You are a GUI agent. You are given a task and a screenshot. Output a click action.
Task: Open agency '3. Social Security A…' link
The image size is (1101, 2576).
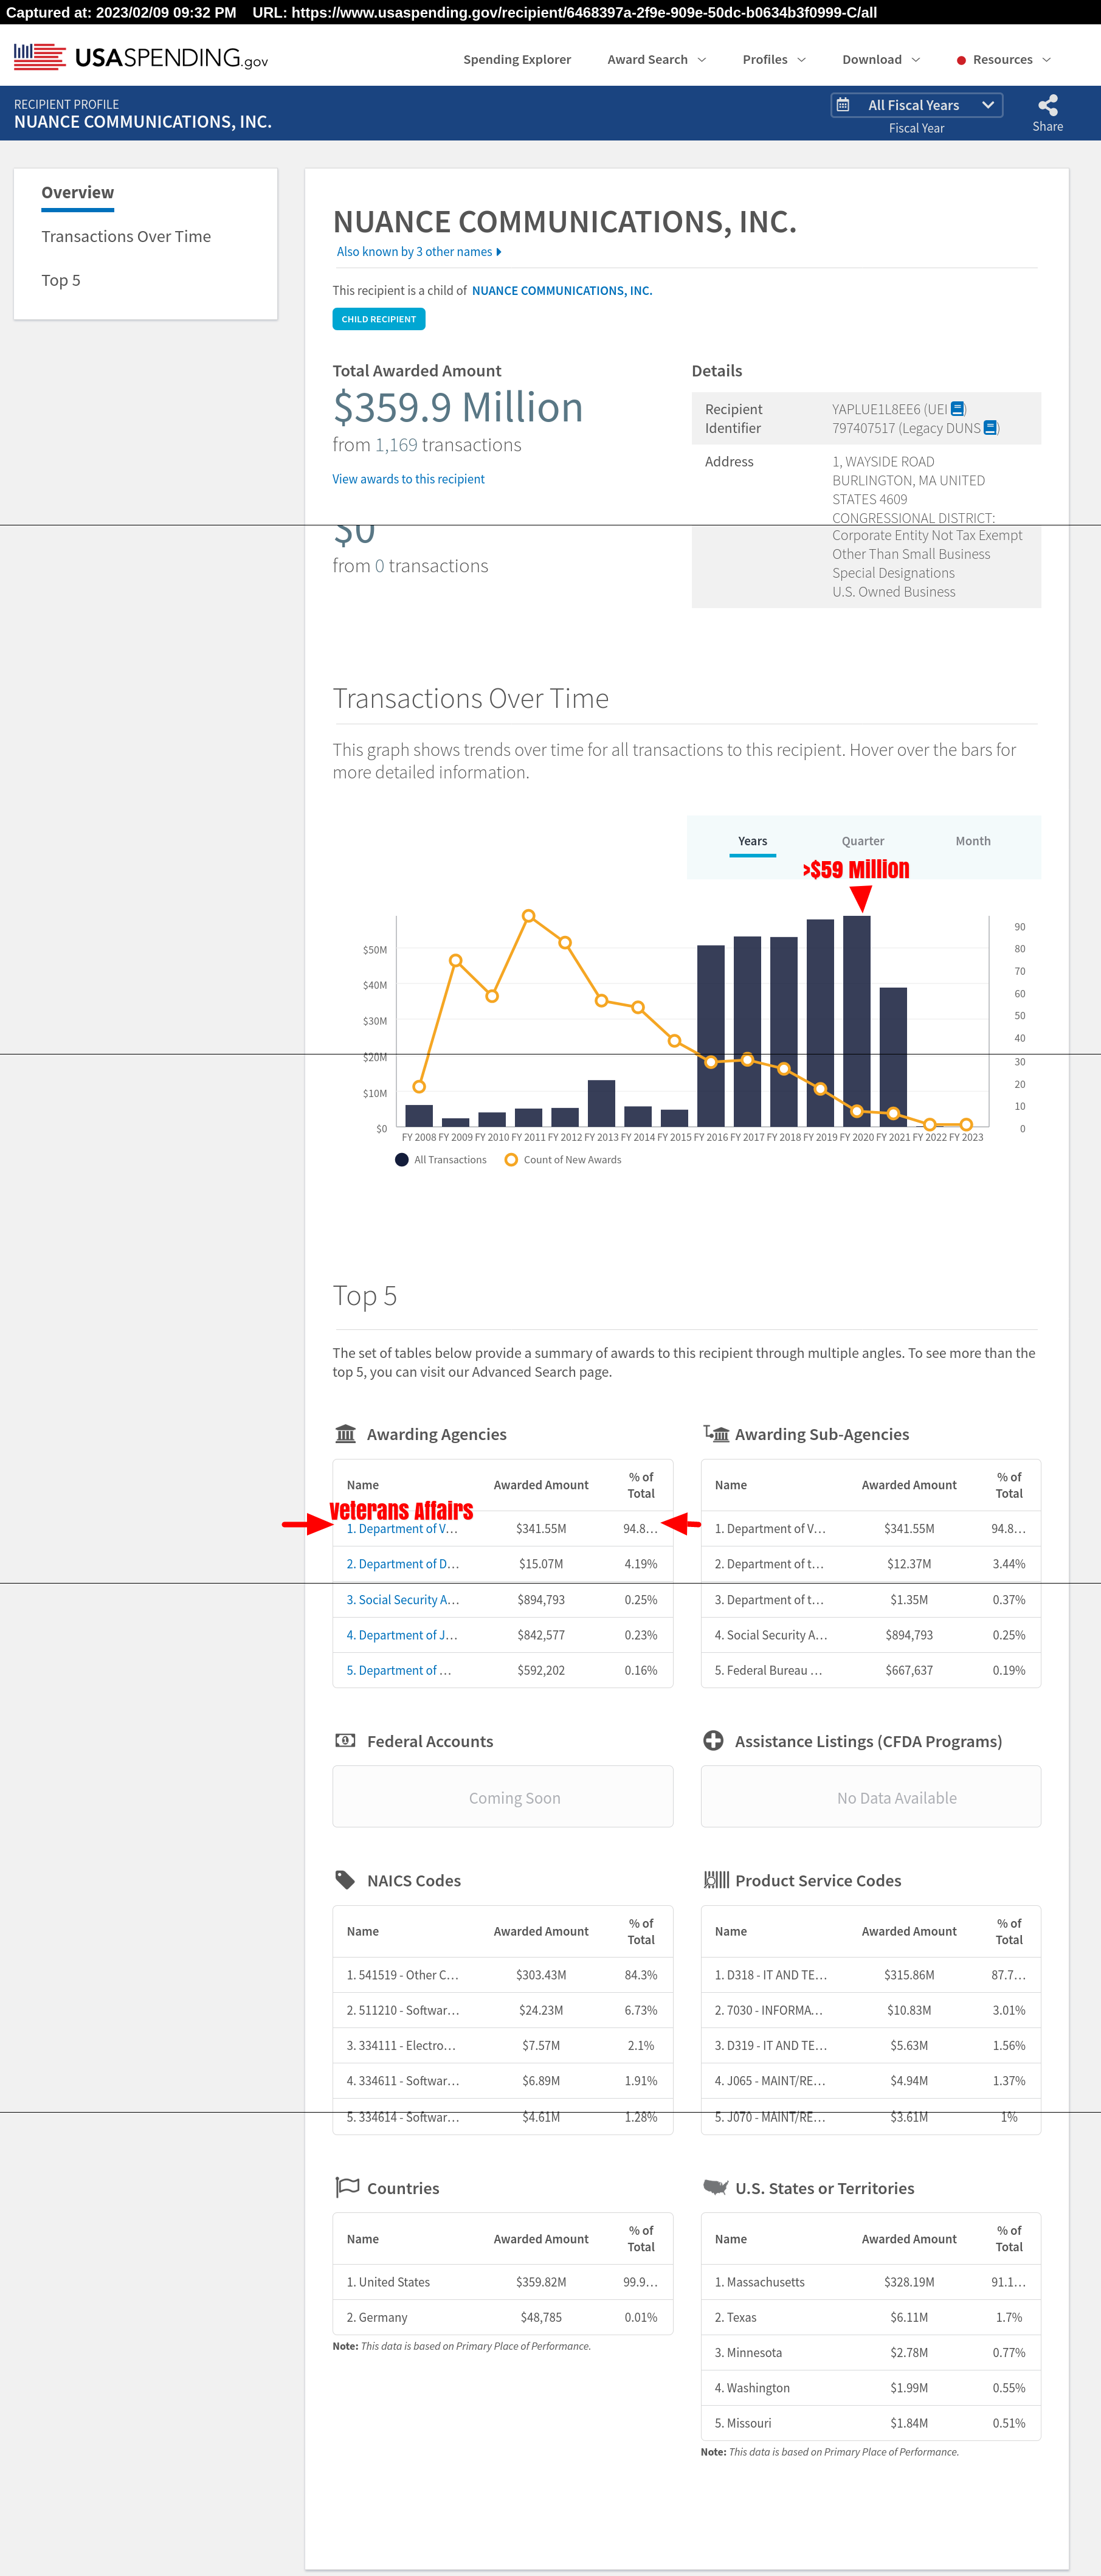tap(403, 1599)
